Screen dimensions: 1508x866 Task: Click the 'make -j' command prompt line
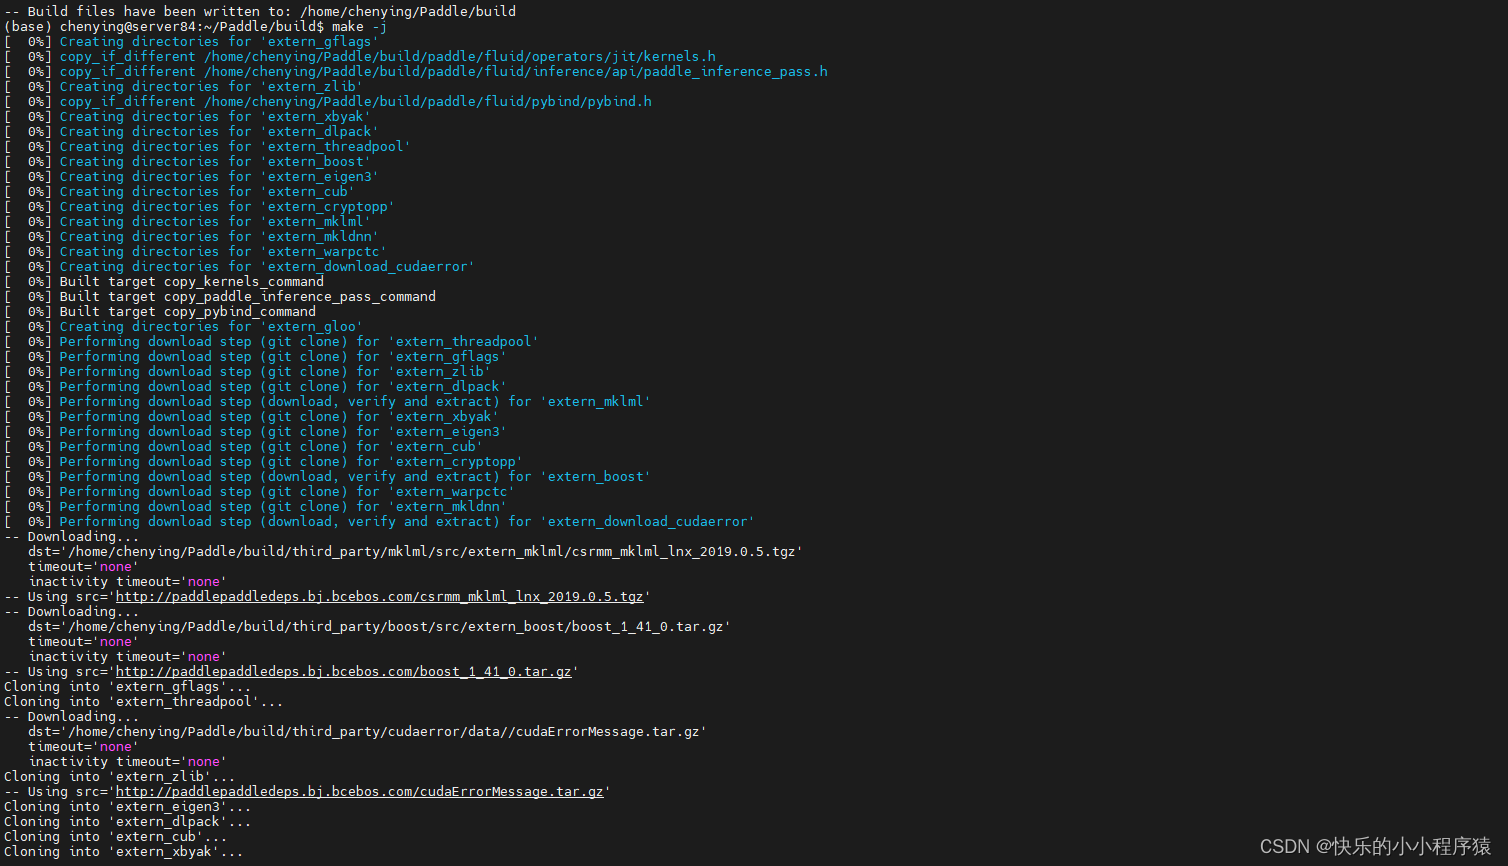[196, 26]
